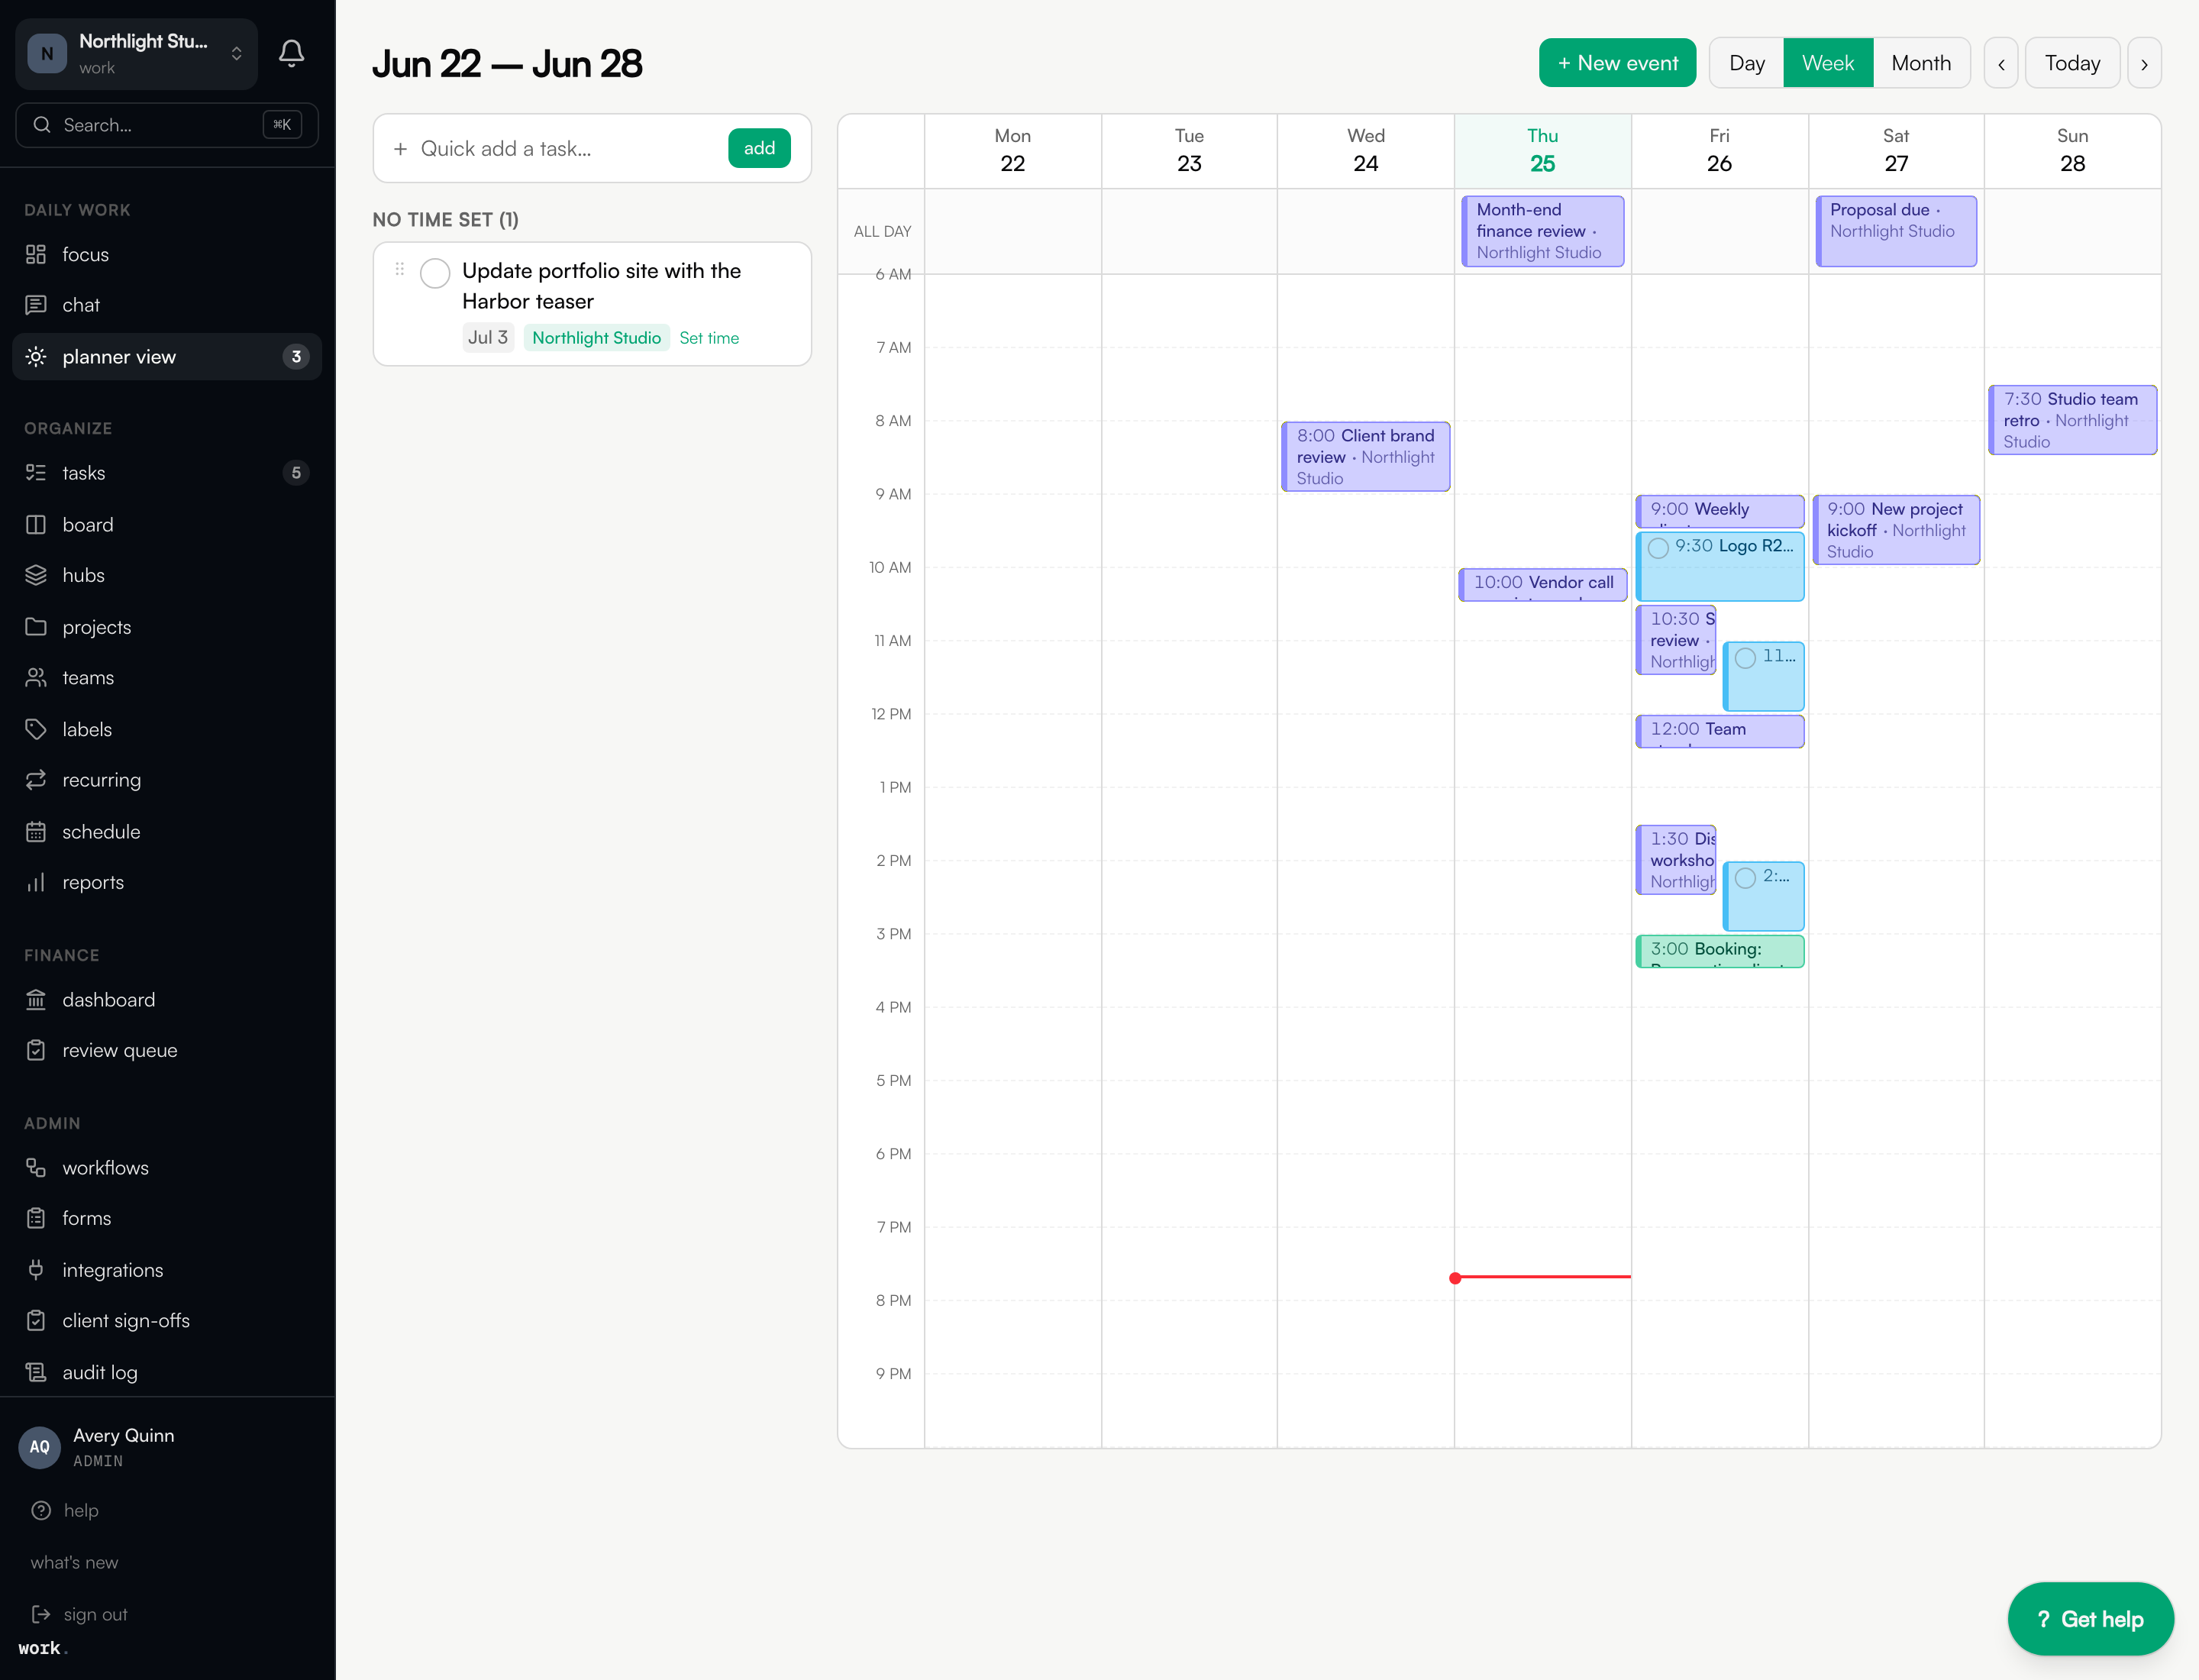Open chat icon in sidebar

(36, 305)
